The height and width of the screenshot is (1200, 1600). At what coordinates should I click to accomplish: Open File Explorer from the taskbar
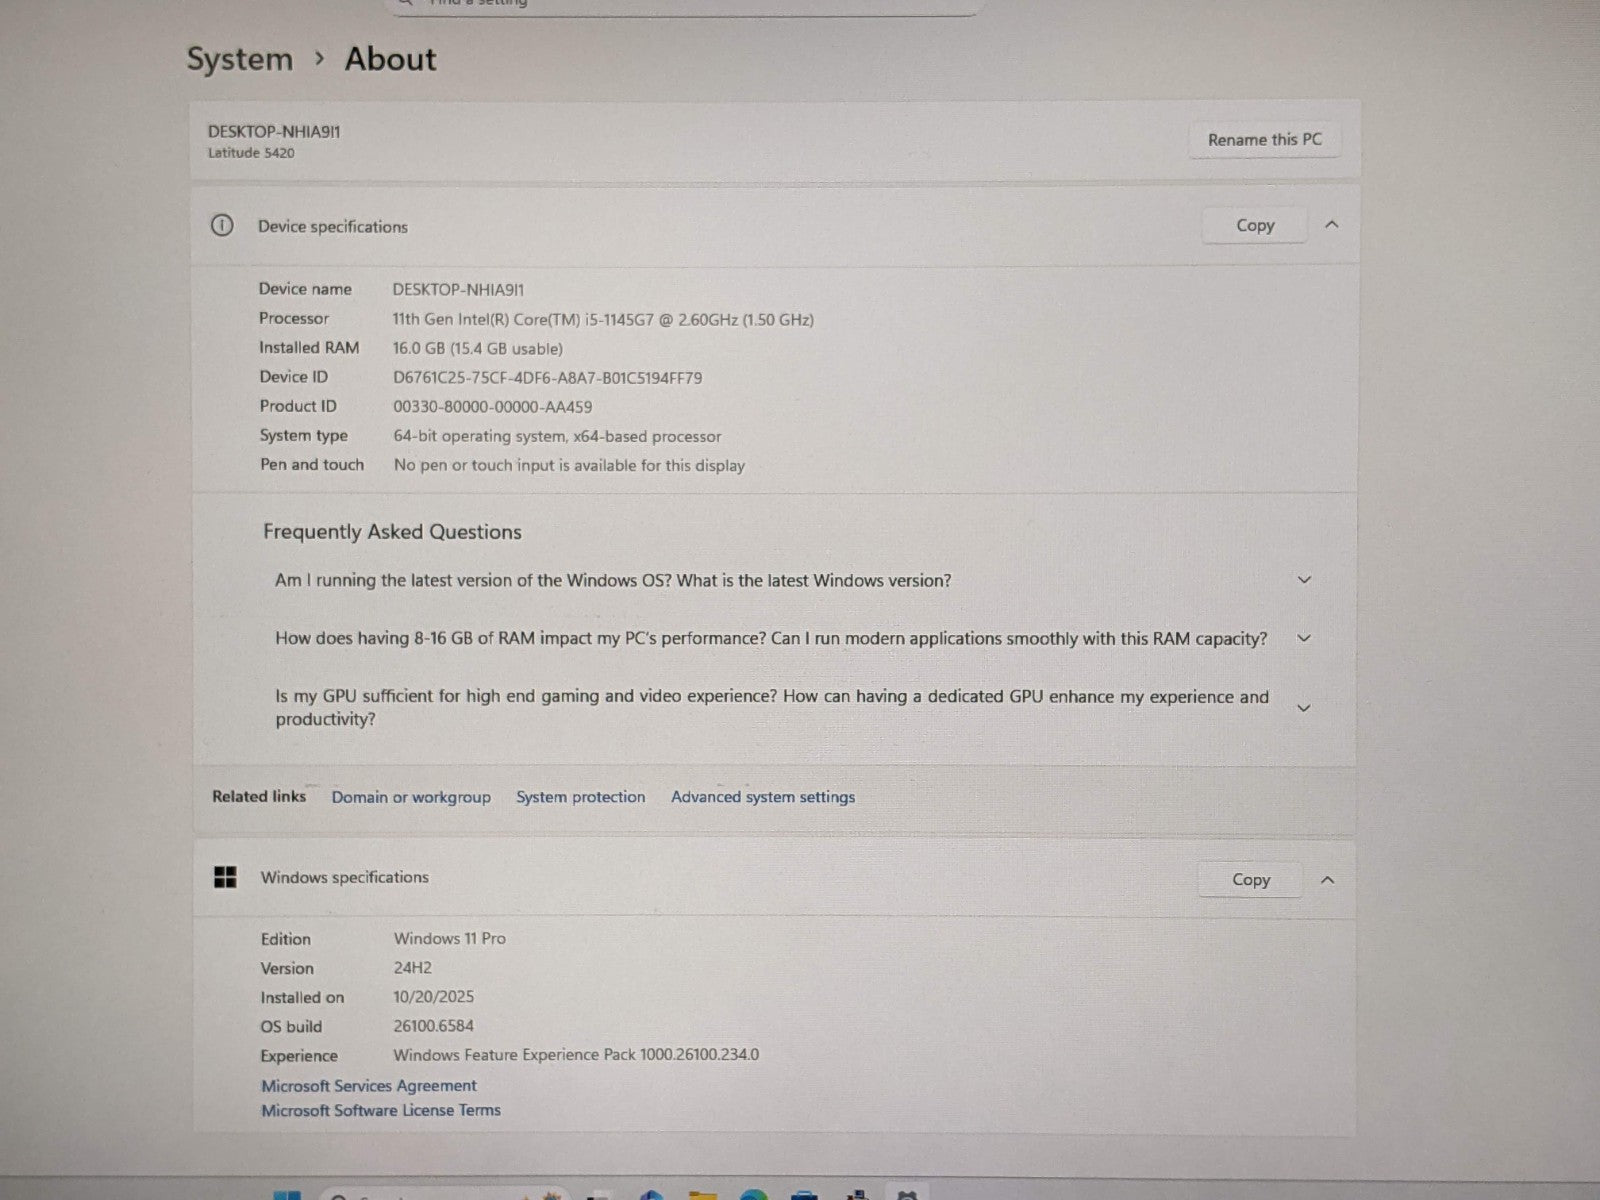pyautogui.click(x=703, y=1195)
